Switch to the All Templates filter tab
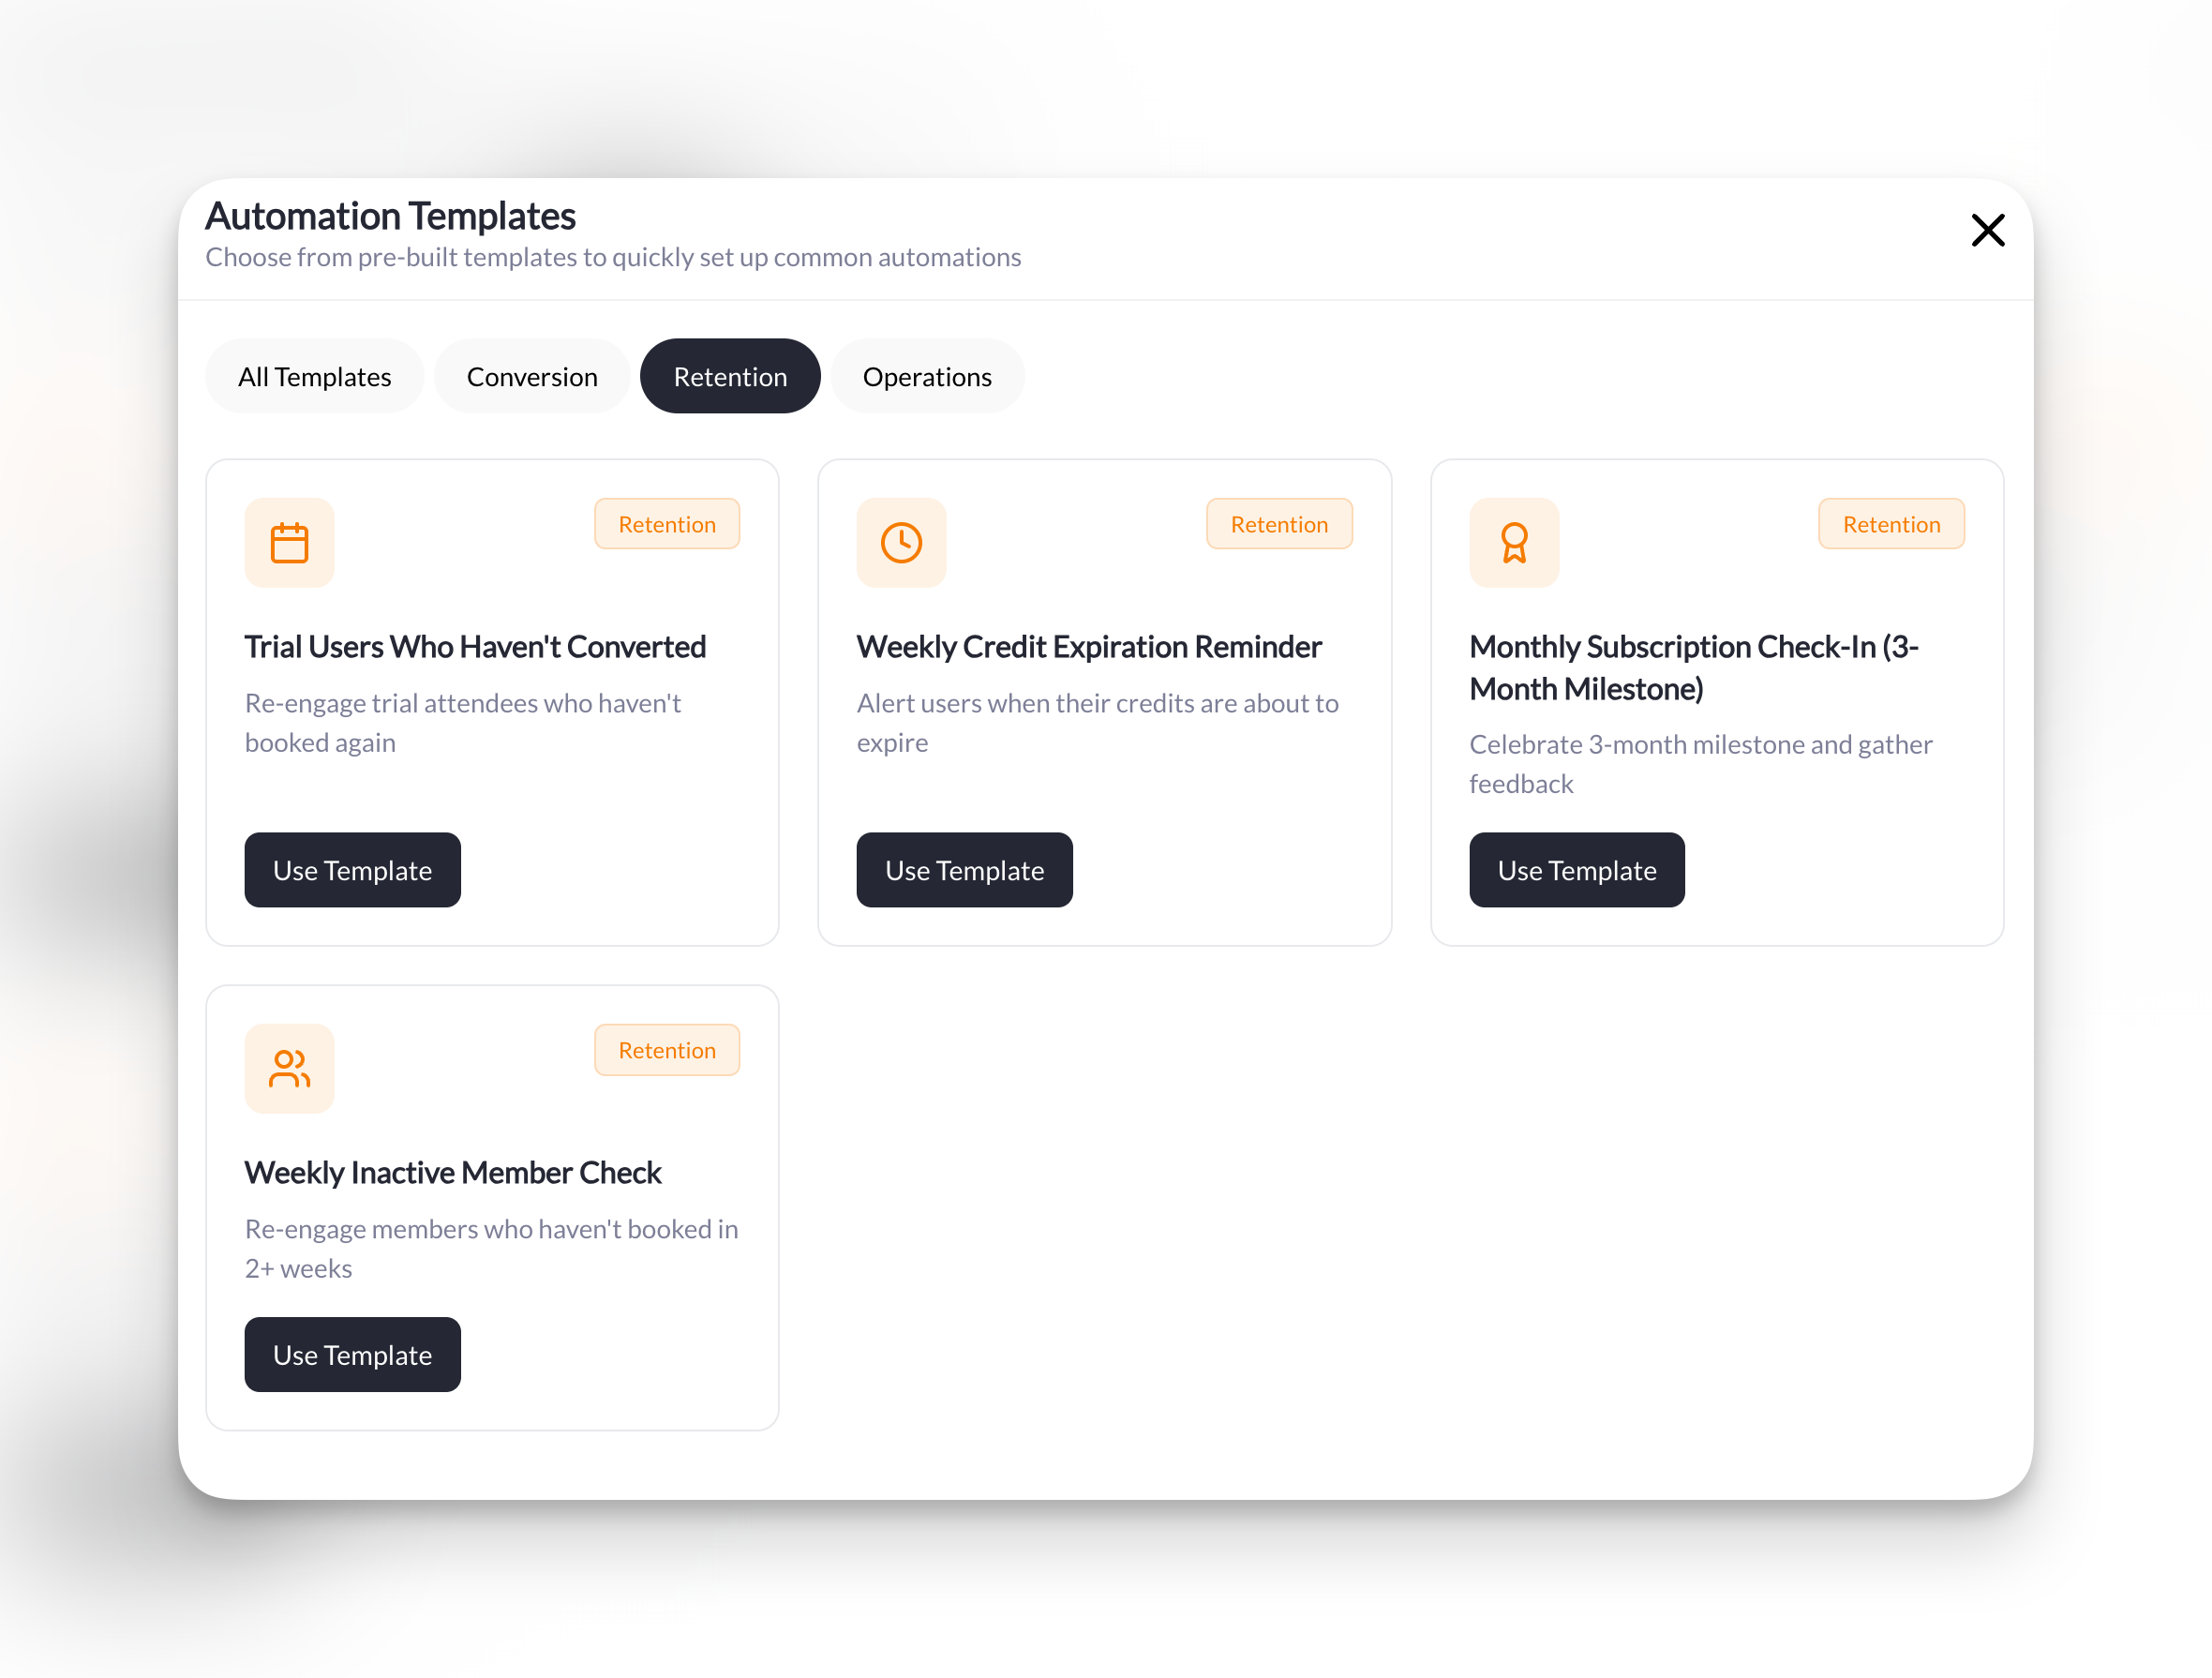Image resolution: width=2212 pixels, height=1678 pixels. point(314,376)
